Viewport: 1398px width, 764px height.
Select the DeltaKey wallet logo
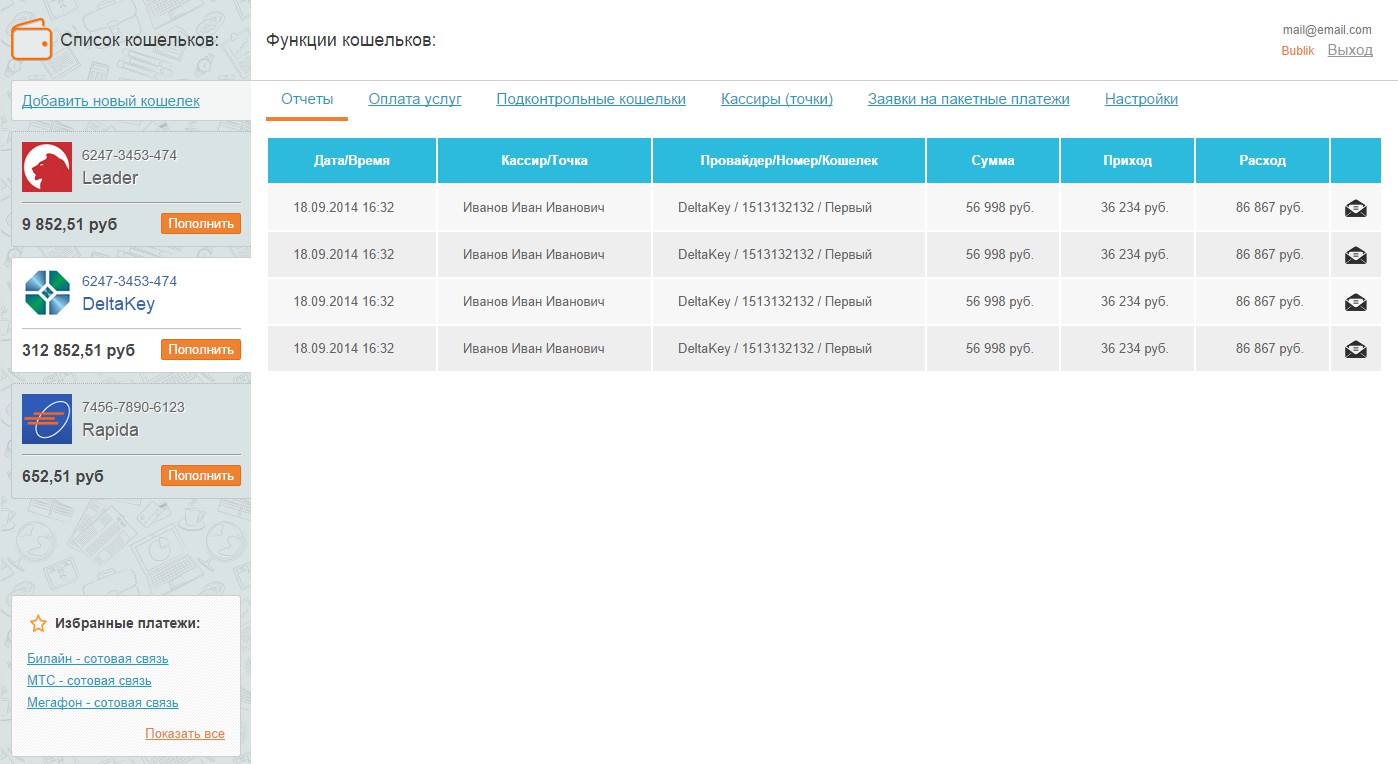47,293
